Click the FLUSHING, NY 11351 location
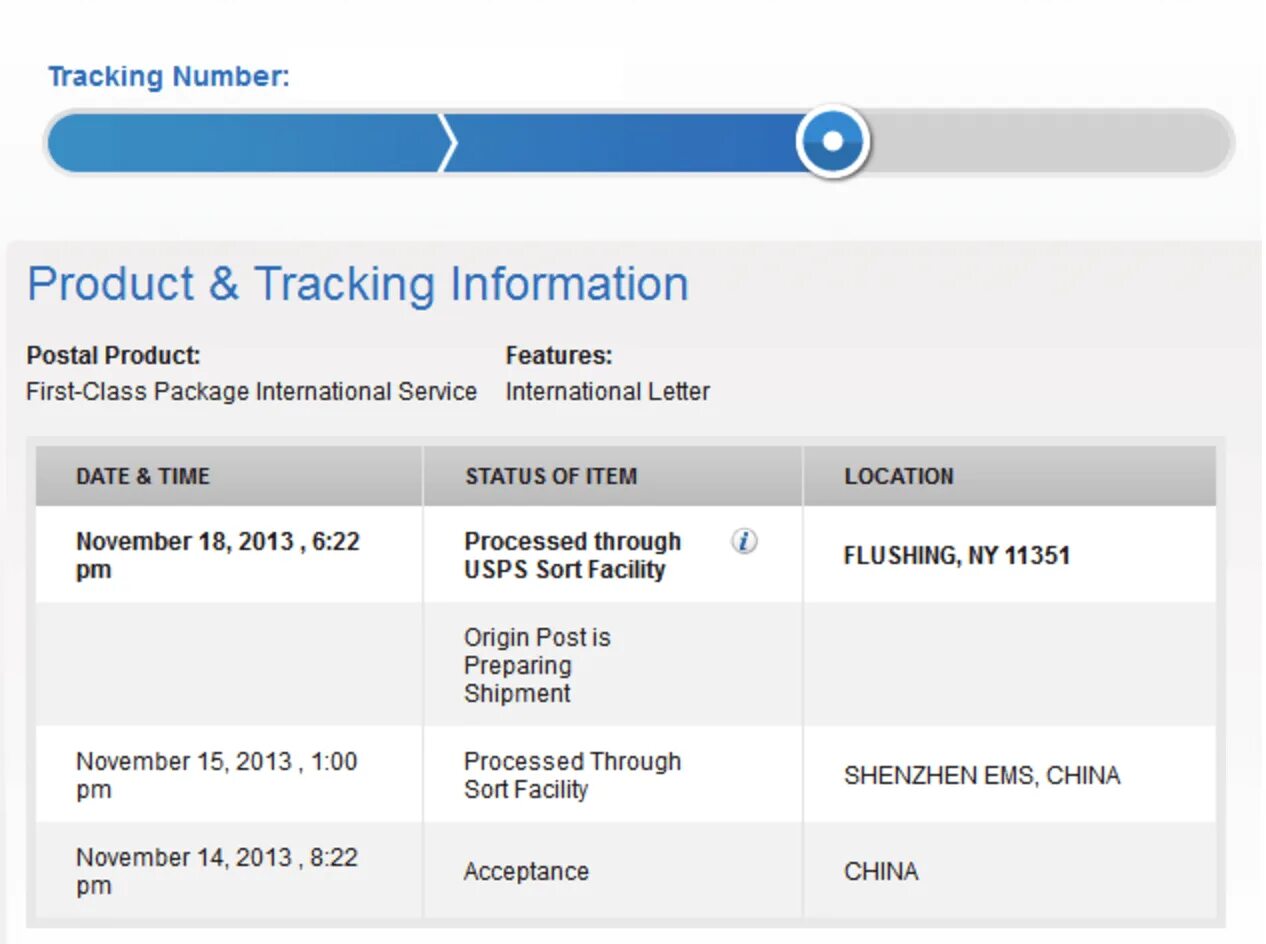The width and height of the screenshot is (1266, 944). point(957,556)
